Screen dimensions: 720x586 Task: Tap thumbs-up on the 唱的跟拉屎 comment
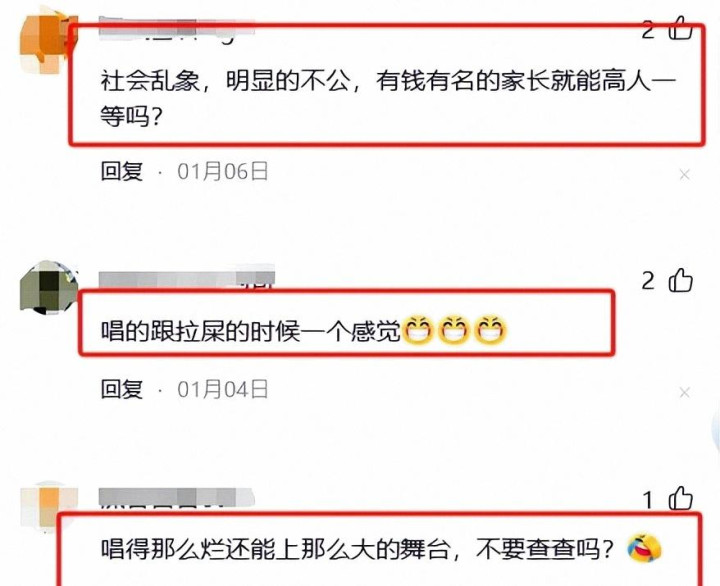coord(681,280)
